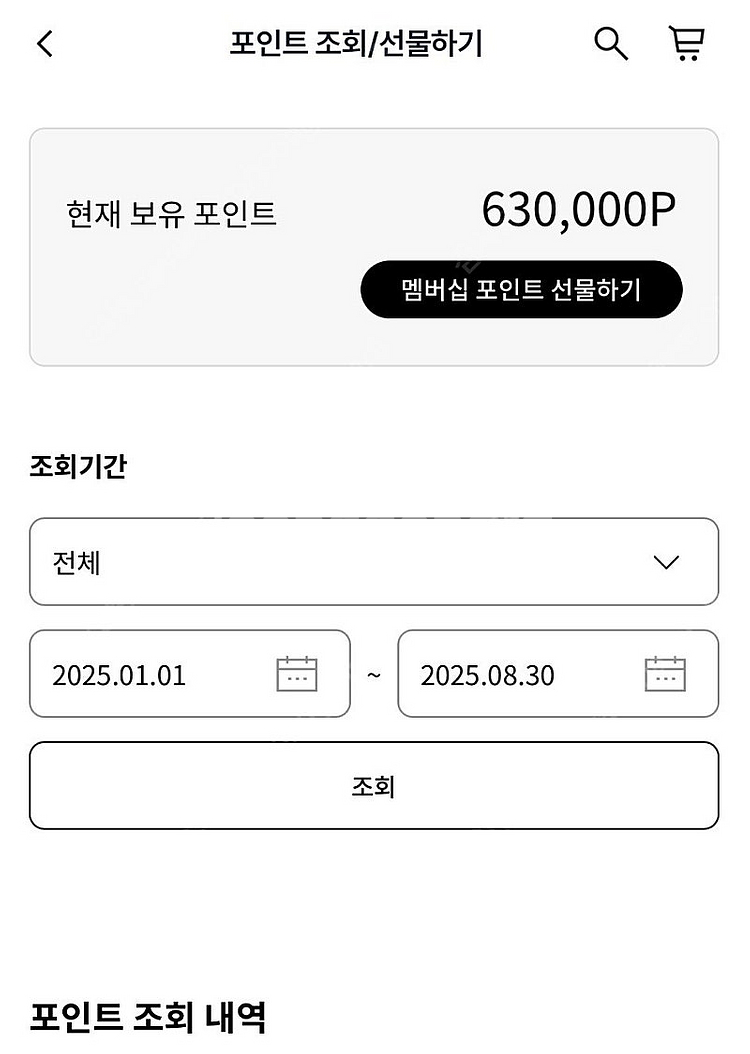Click the 포인트 조회 내역 heading

pos(148,1017)
